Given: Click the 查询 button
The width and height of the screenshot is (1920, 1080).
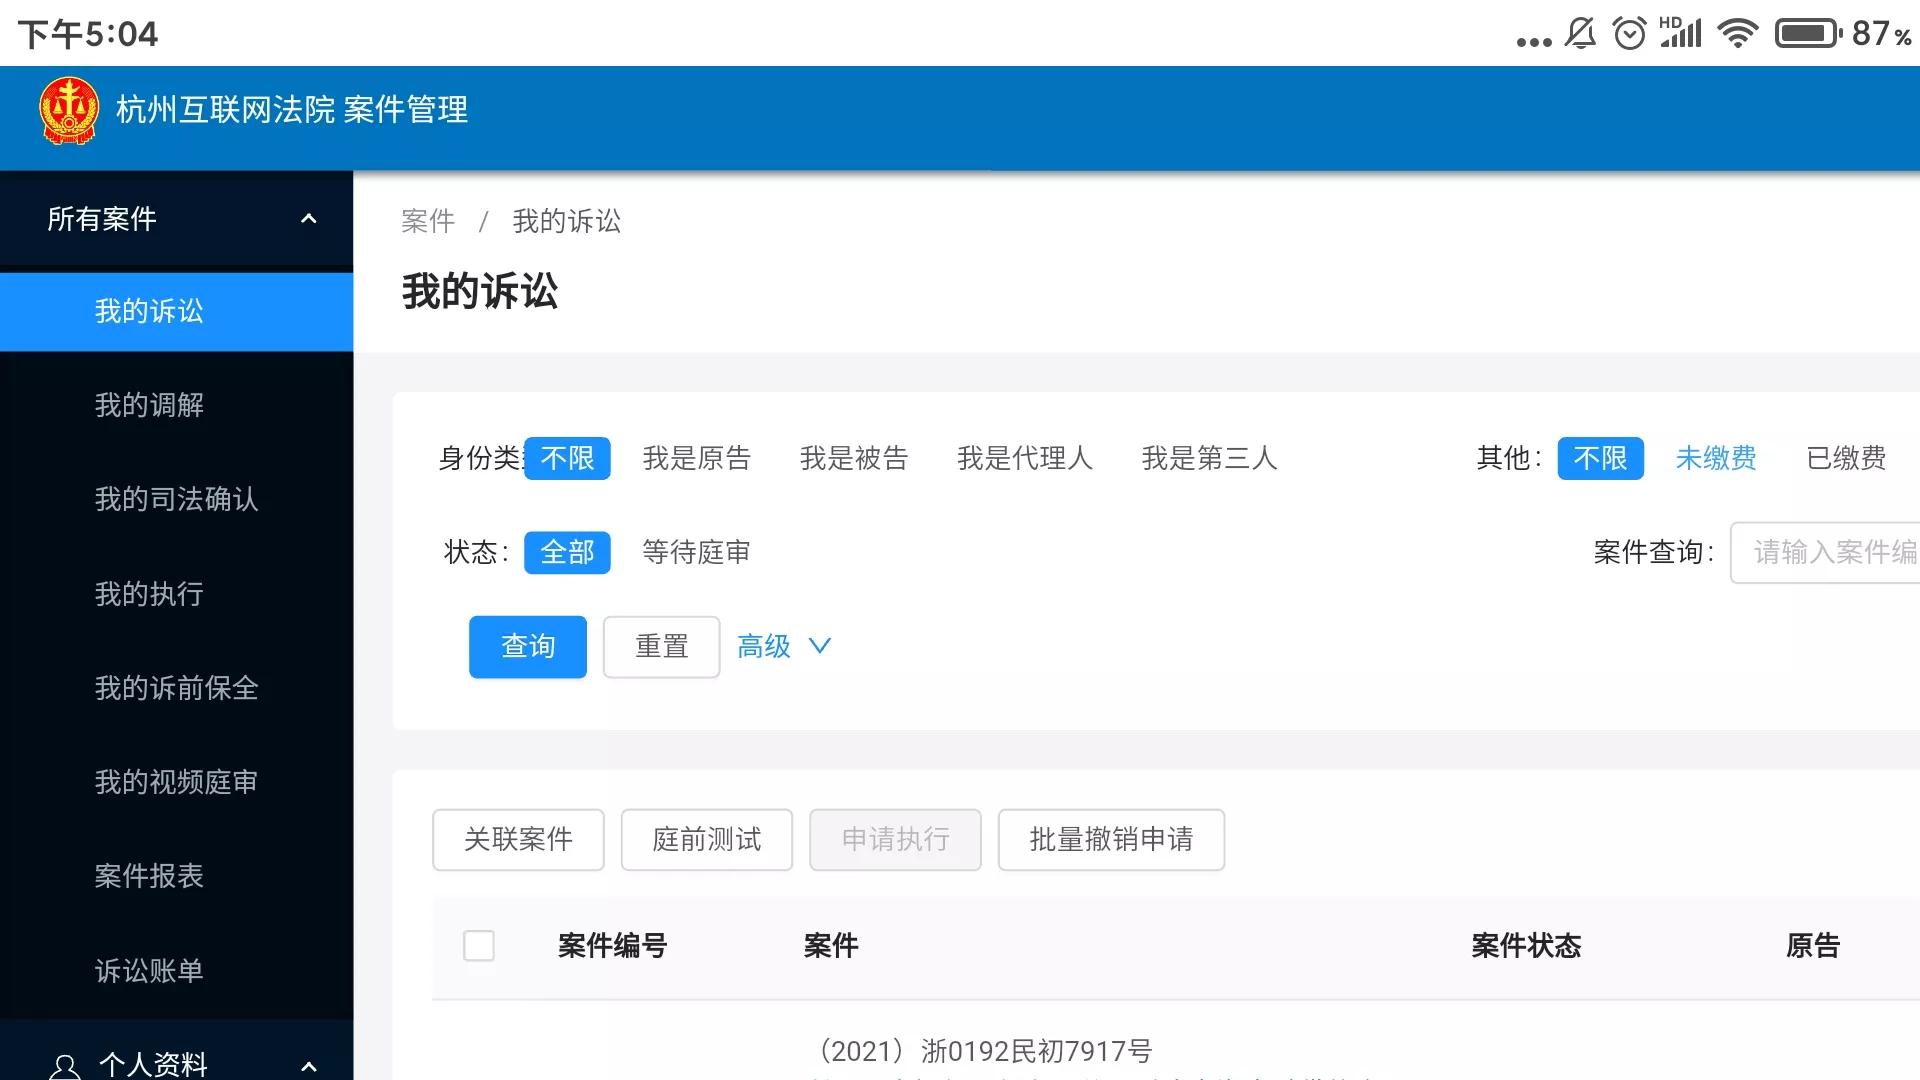Looking at the screenshot, I should click(x=528, y=647).
